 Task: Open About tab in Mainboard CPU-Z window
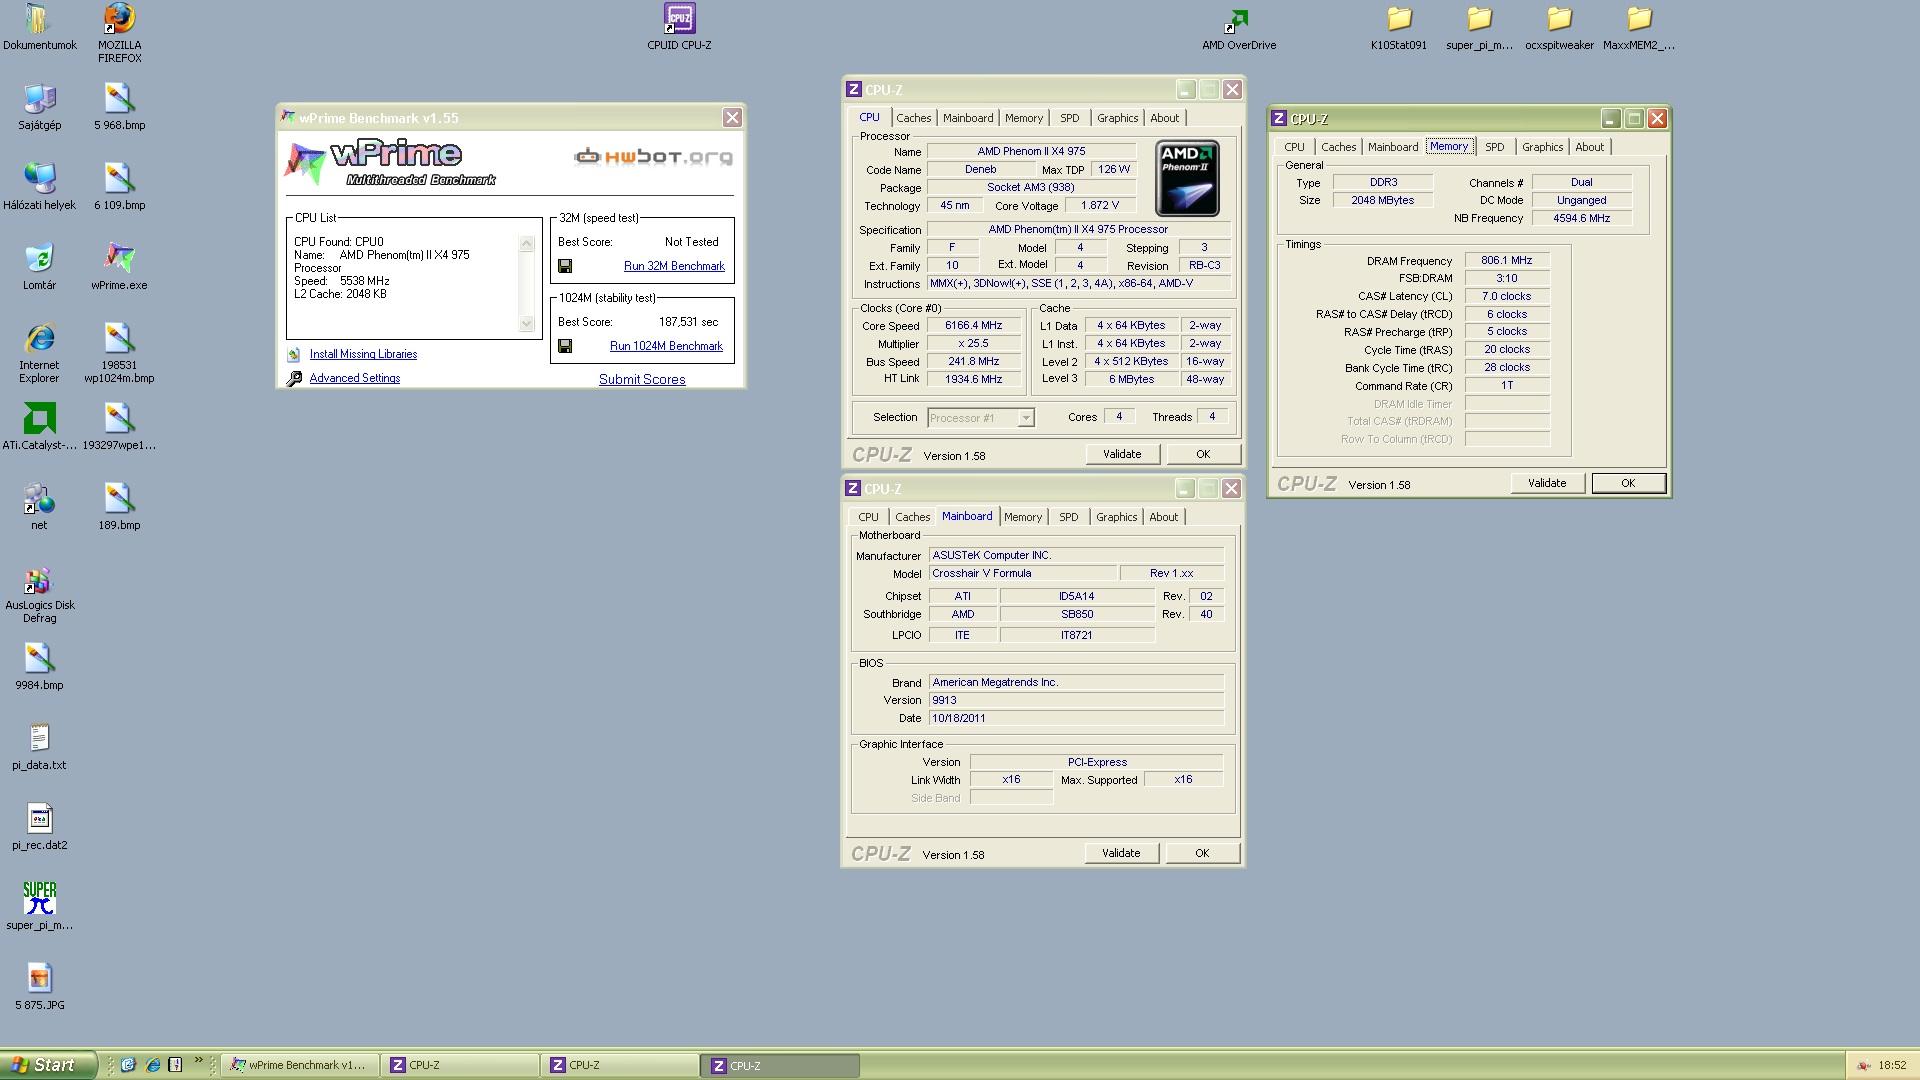point(1163,517)
